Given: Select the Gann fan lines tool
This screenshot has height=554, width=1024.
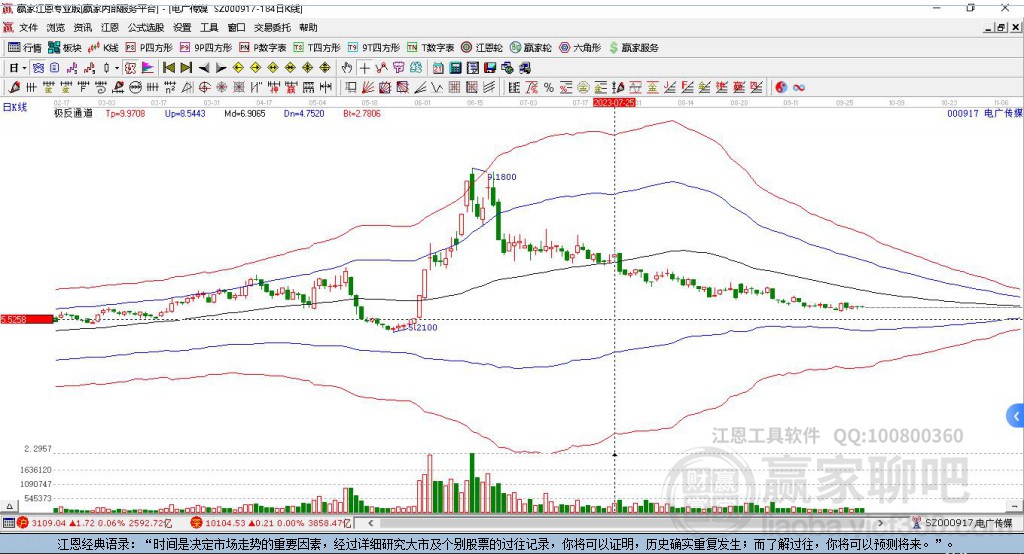Looking at the screenshot, I should pos(368,88).
